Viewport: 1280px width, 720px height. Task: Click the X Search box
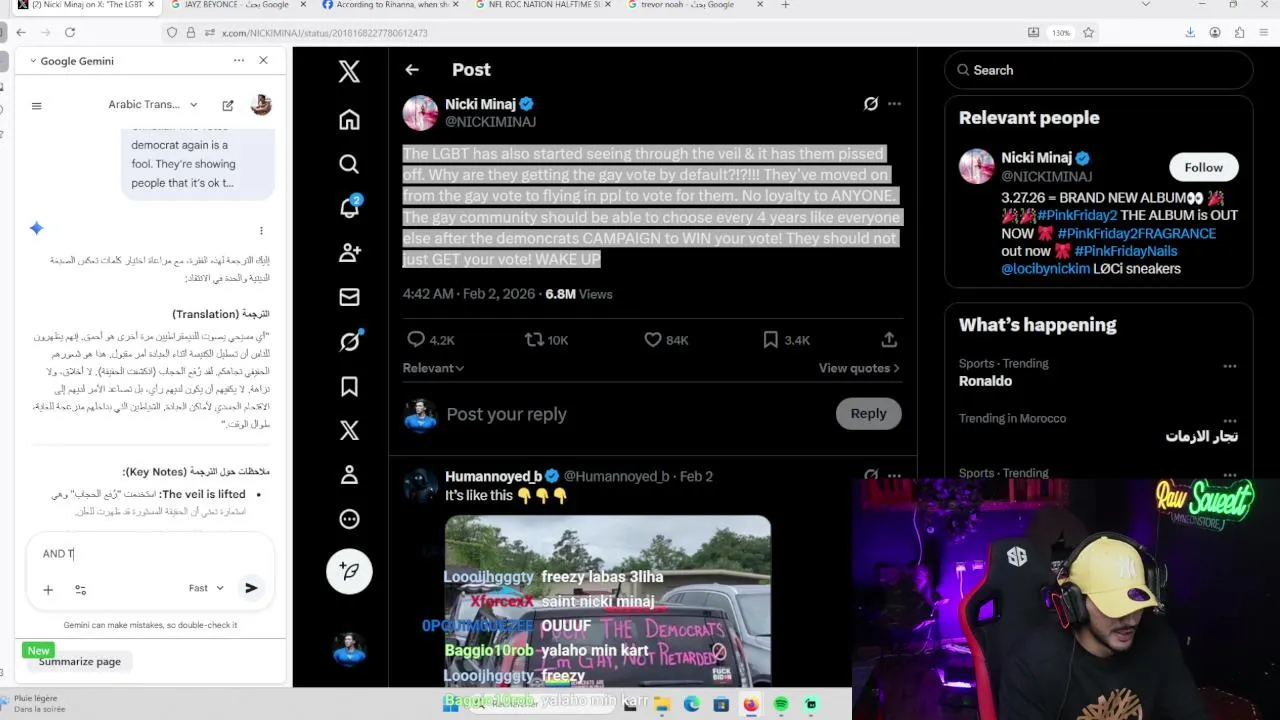pos(1098,70)
